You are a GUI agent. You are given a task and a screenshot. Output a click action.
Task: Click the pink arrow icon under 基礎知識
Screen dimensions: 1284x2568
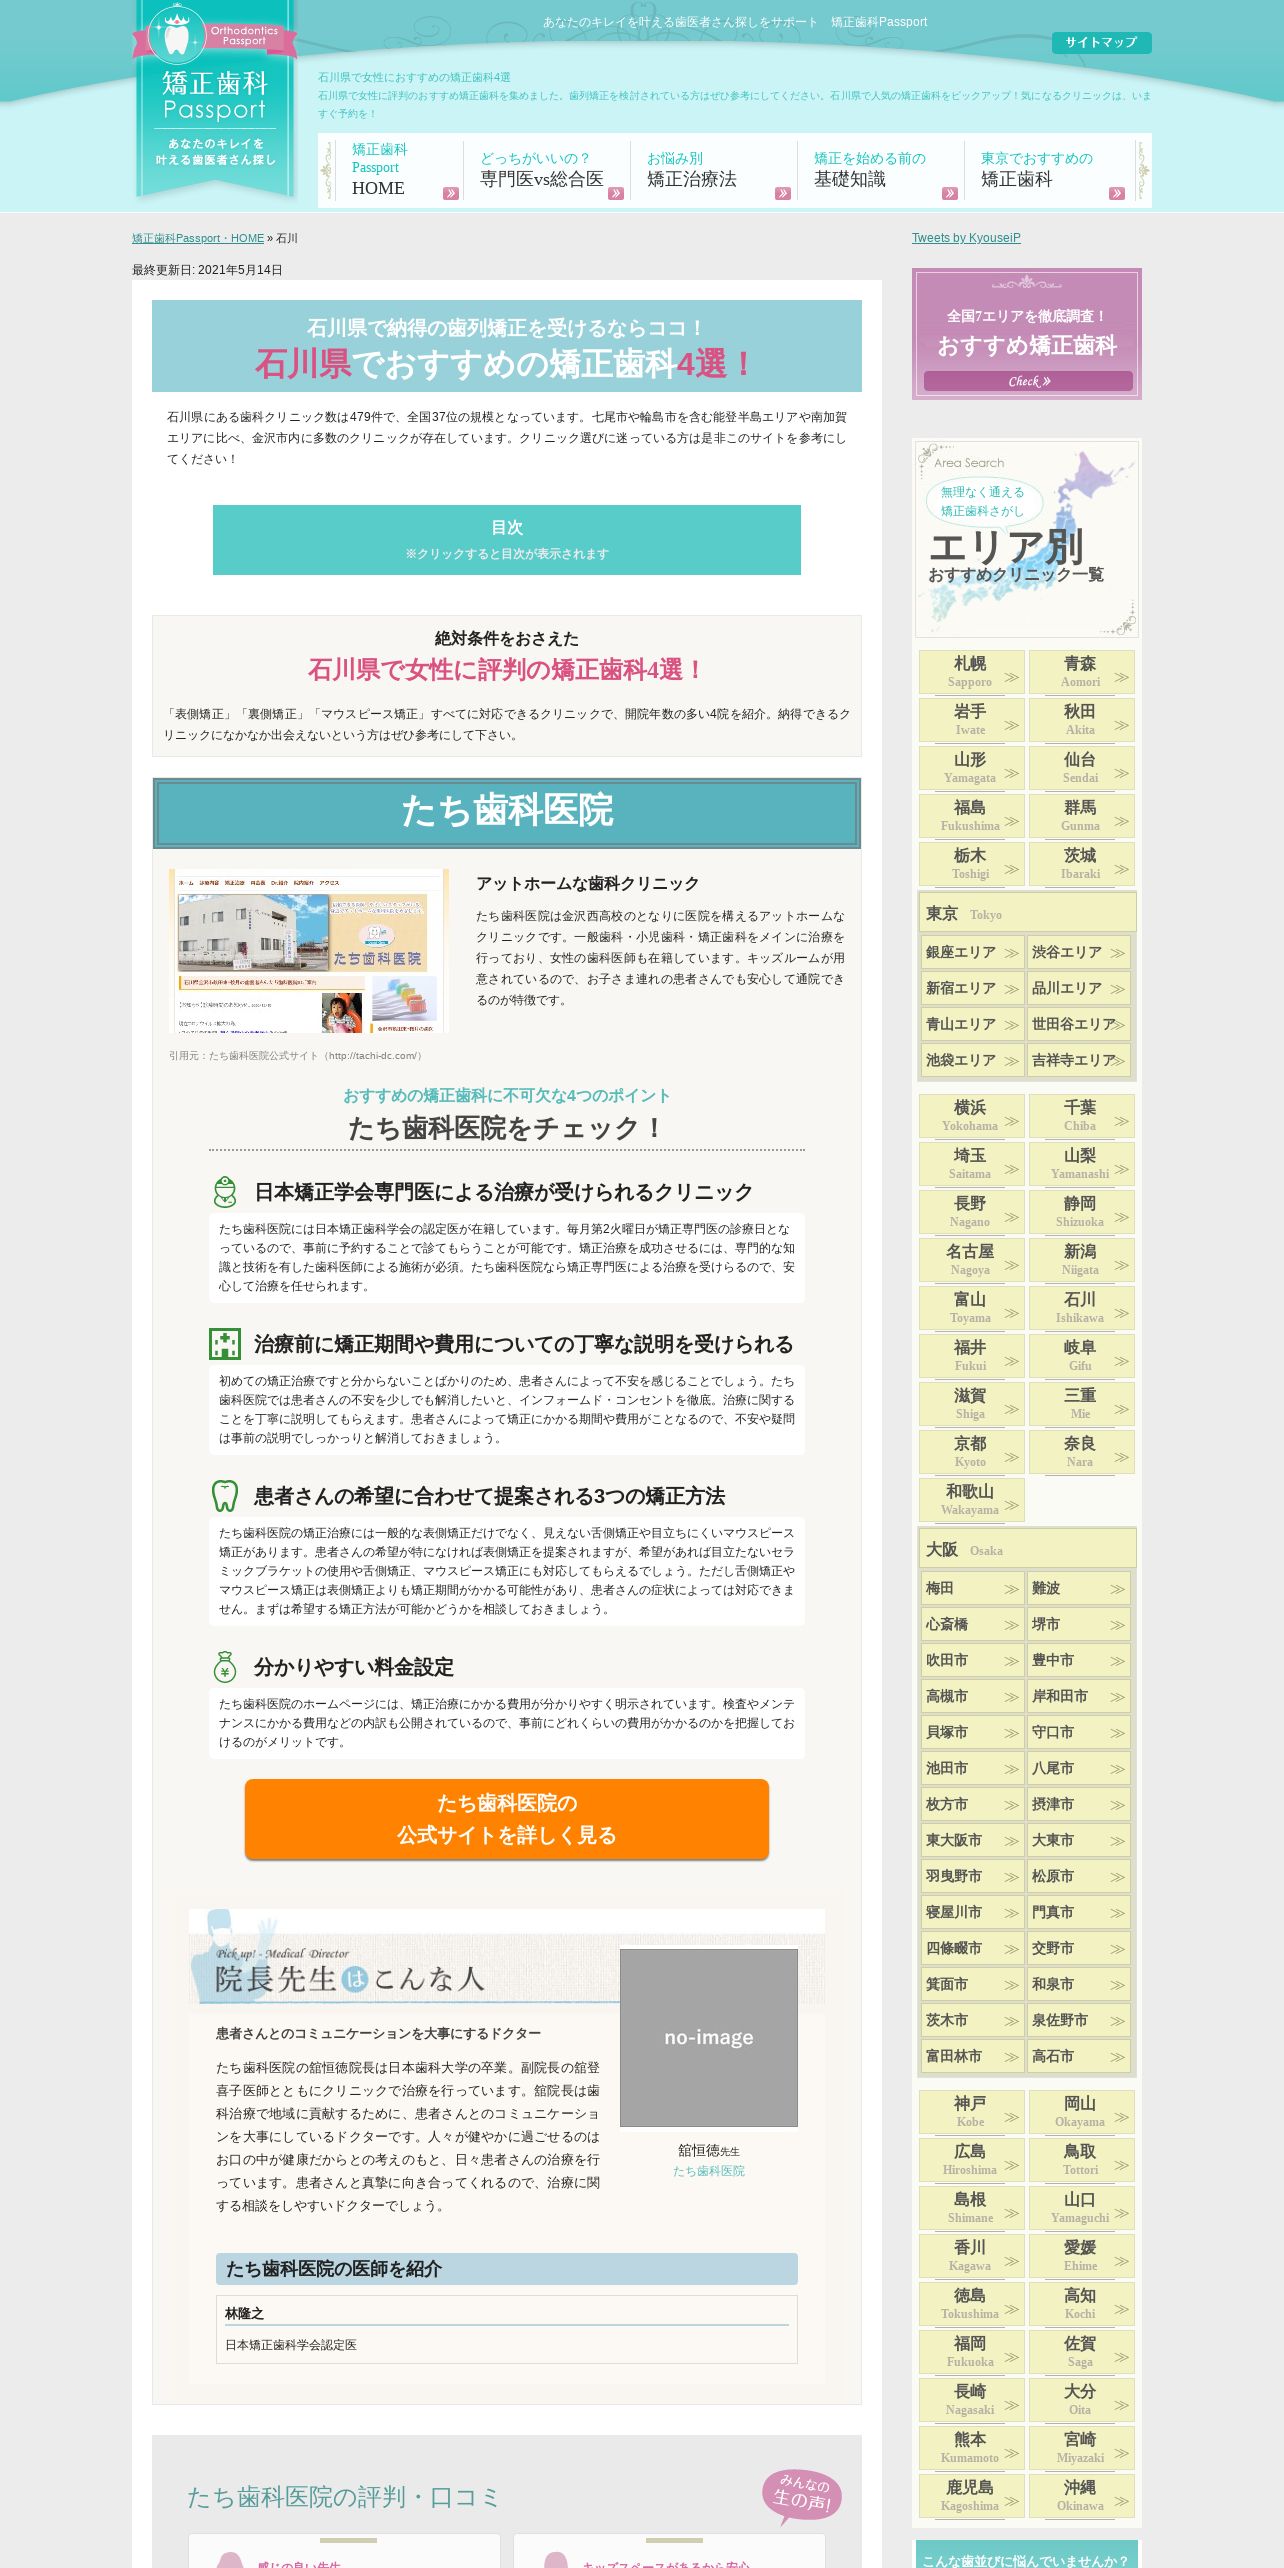click(950, 194)
